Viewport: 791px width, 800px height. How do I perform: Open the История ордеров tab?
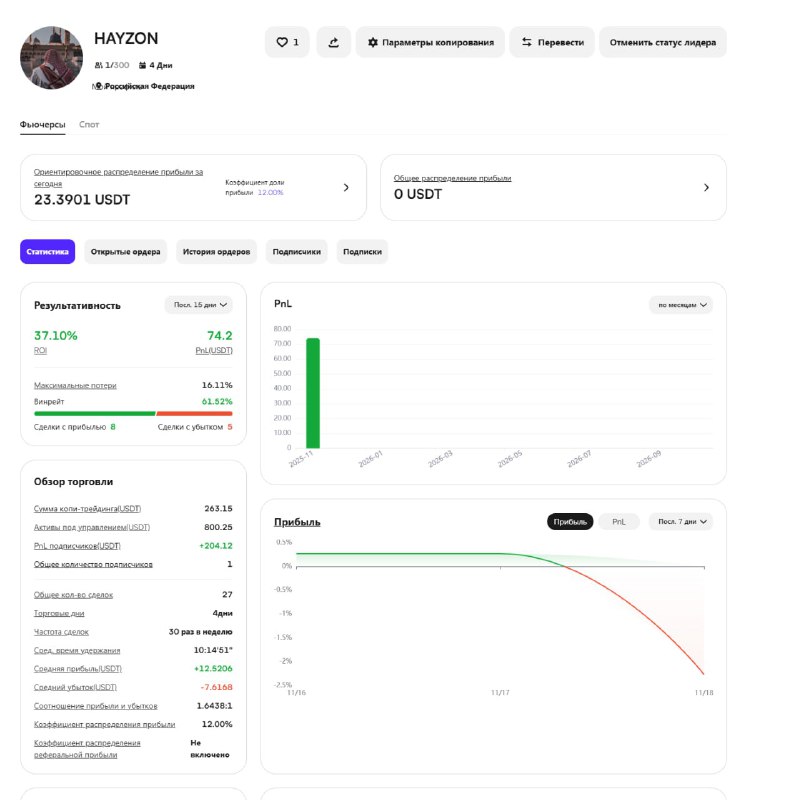point(216,252)
